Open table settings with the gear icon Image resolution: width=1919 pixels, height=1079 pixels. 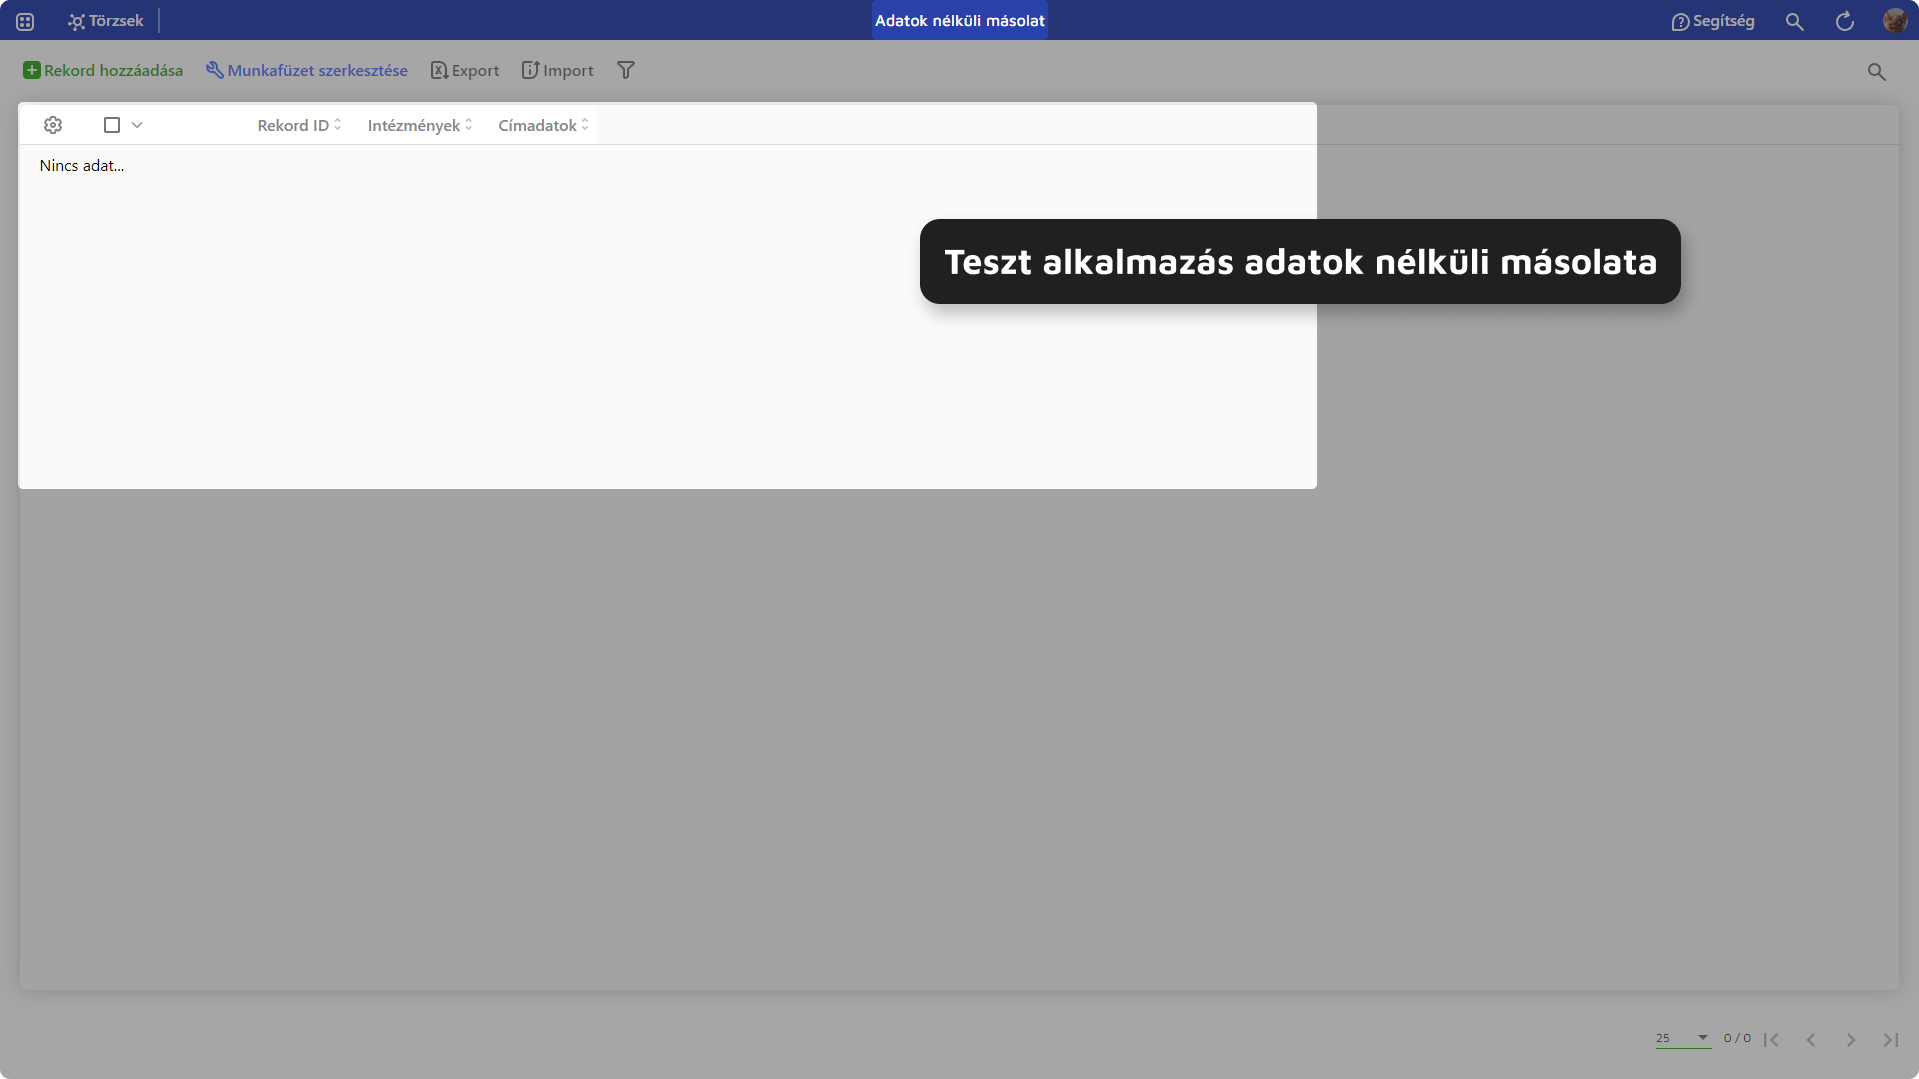53,124
